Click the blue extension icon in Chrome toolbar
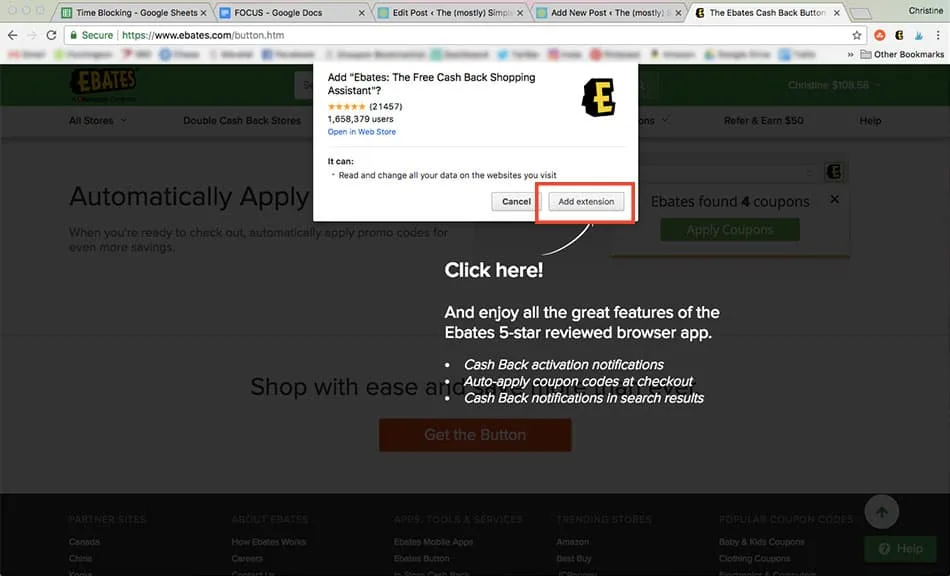Viewport: 950px width, 576px height. click(x=919, y=35)
